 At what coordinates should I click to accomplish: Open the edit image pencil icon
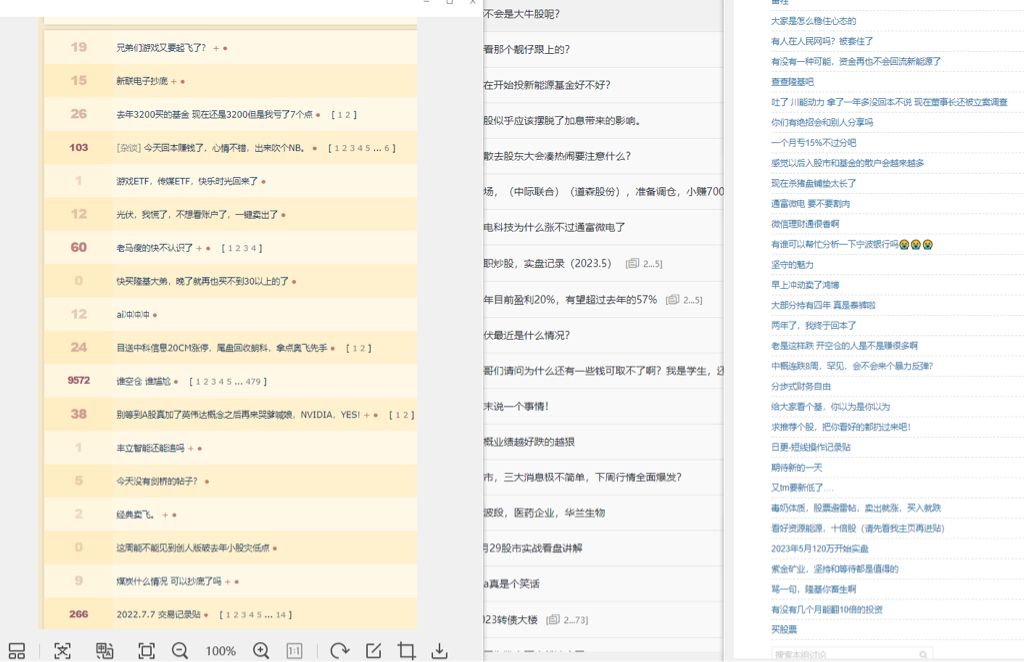pyautogui.click(x=374, y=651)
